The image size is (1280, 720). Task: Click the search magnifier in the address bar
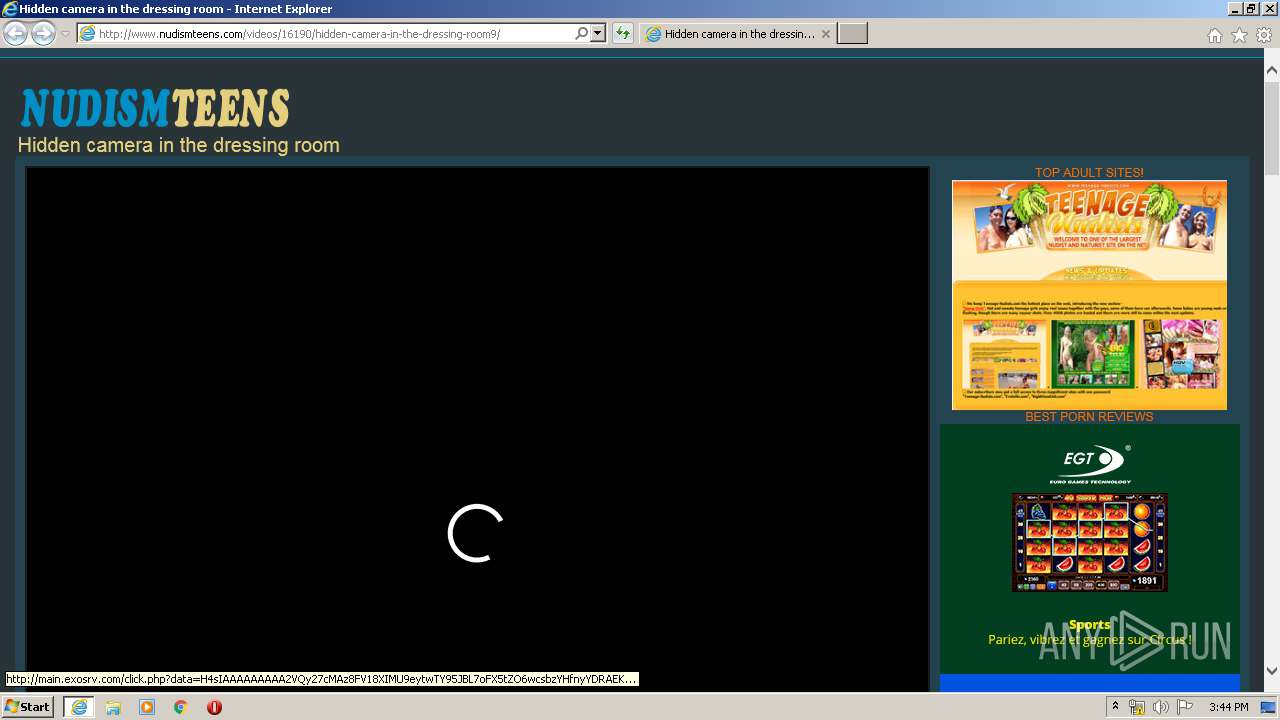(x=582, y=34)
